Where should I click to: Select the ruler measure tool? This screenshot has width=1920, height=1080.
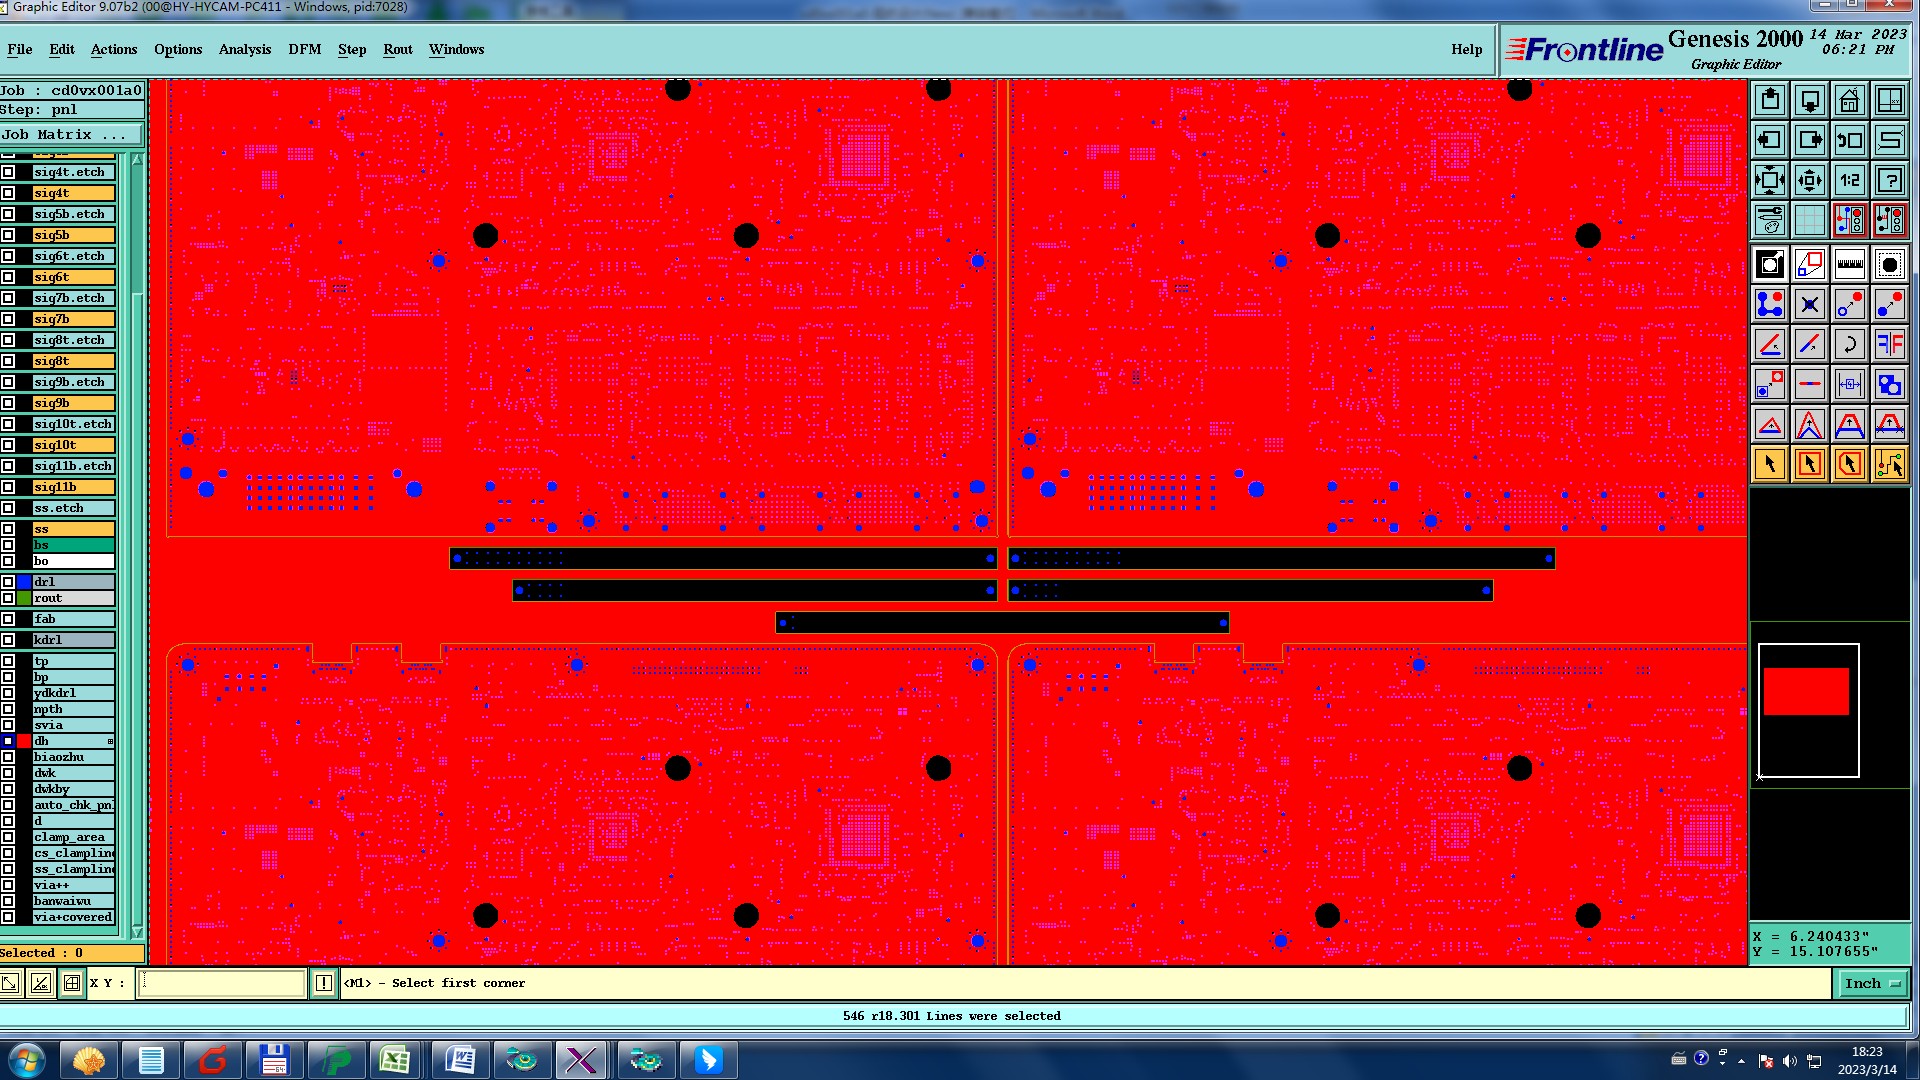tap(1849, 265)
